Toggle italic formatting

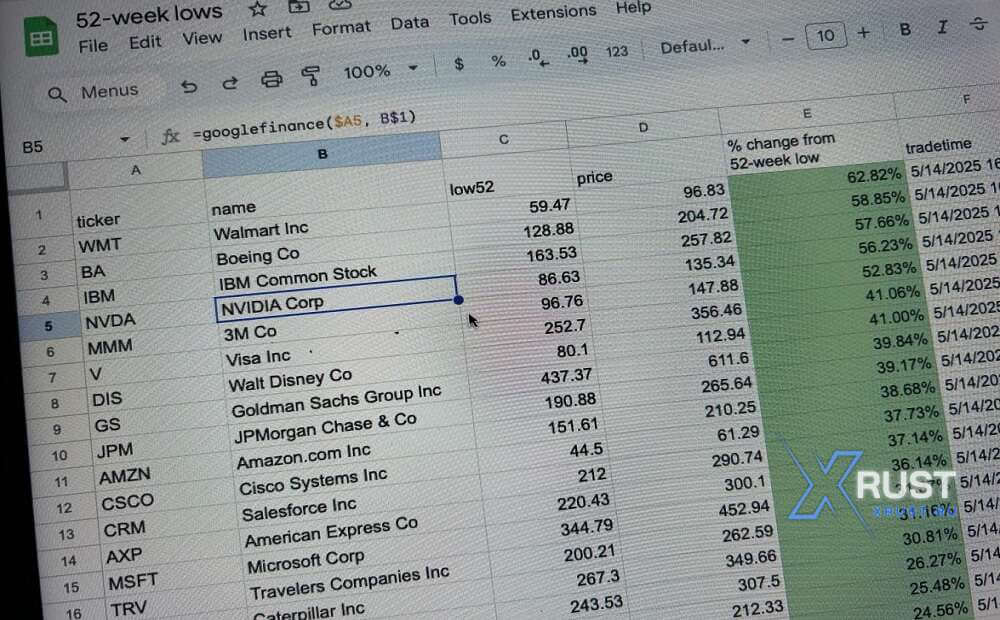(942, 28)
